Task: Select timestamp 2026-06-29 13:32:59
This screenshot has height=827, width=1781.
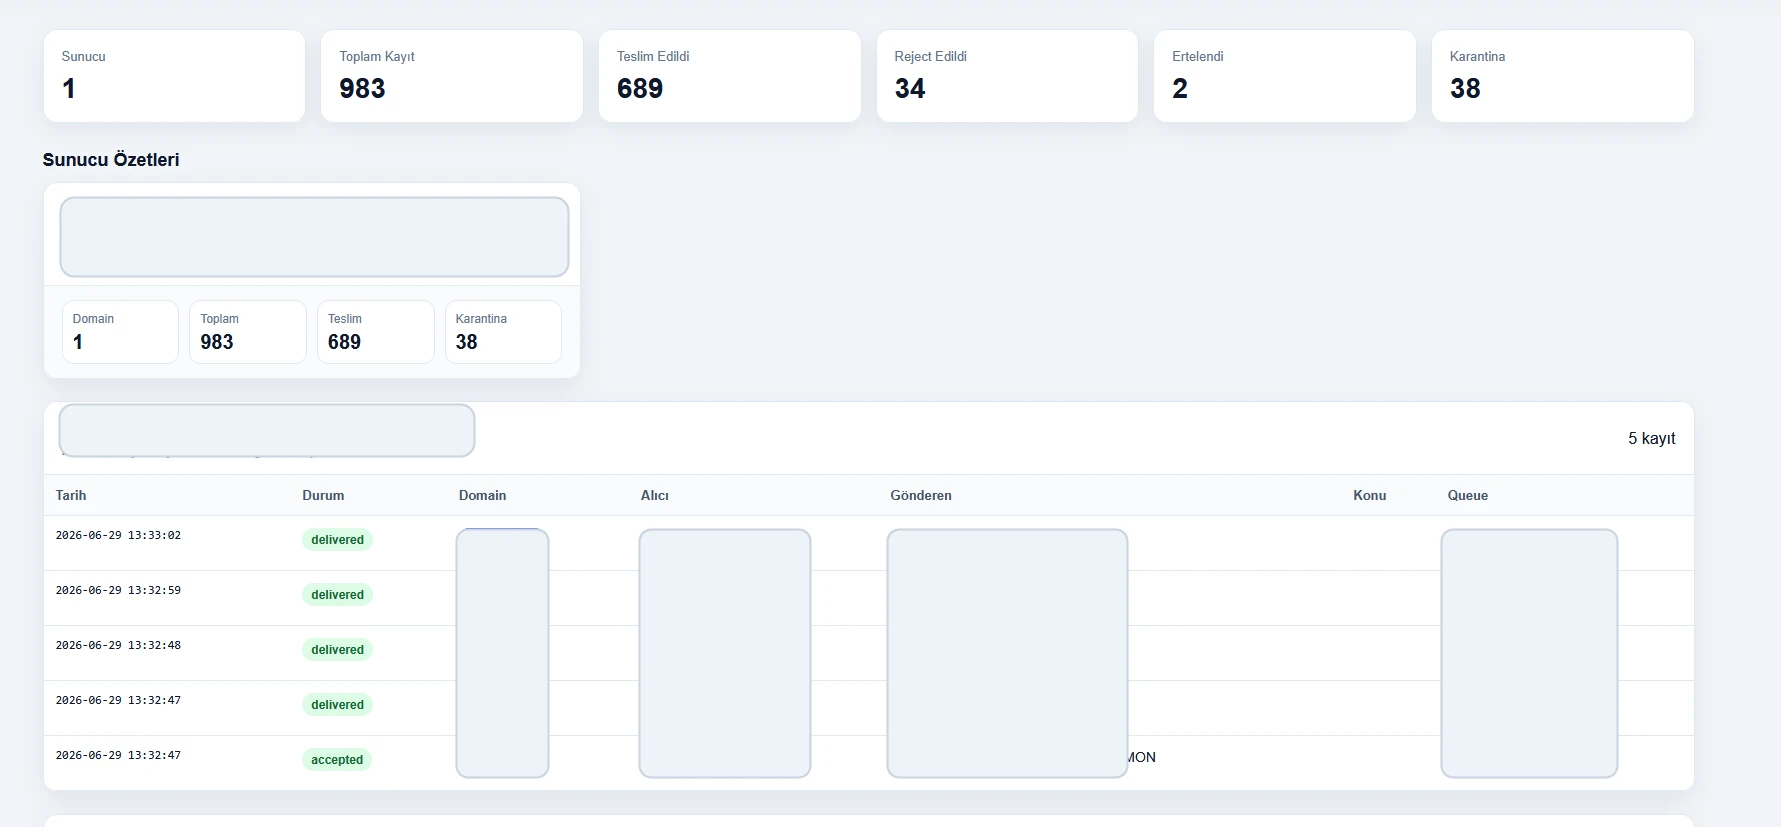Action: 118,591
